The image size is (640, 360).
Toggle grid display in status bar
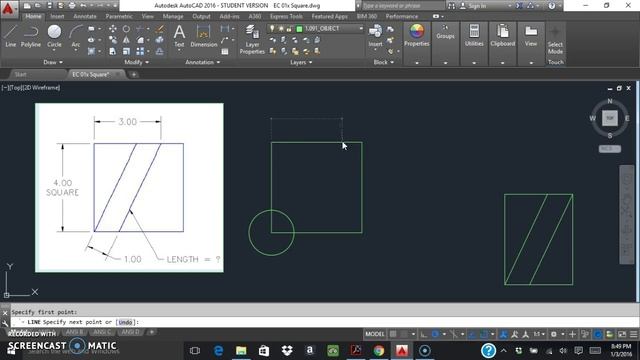[x=393, y=334]
